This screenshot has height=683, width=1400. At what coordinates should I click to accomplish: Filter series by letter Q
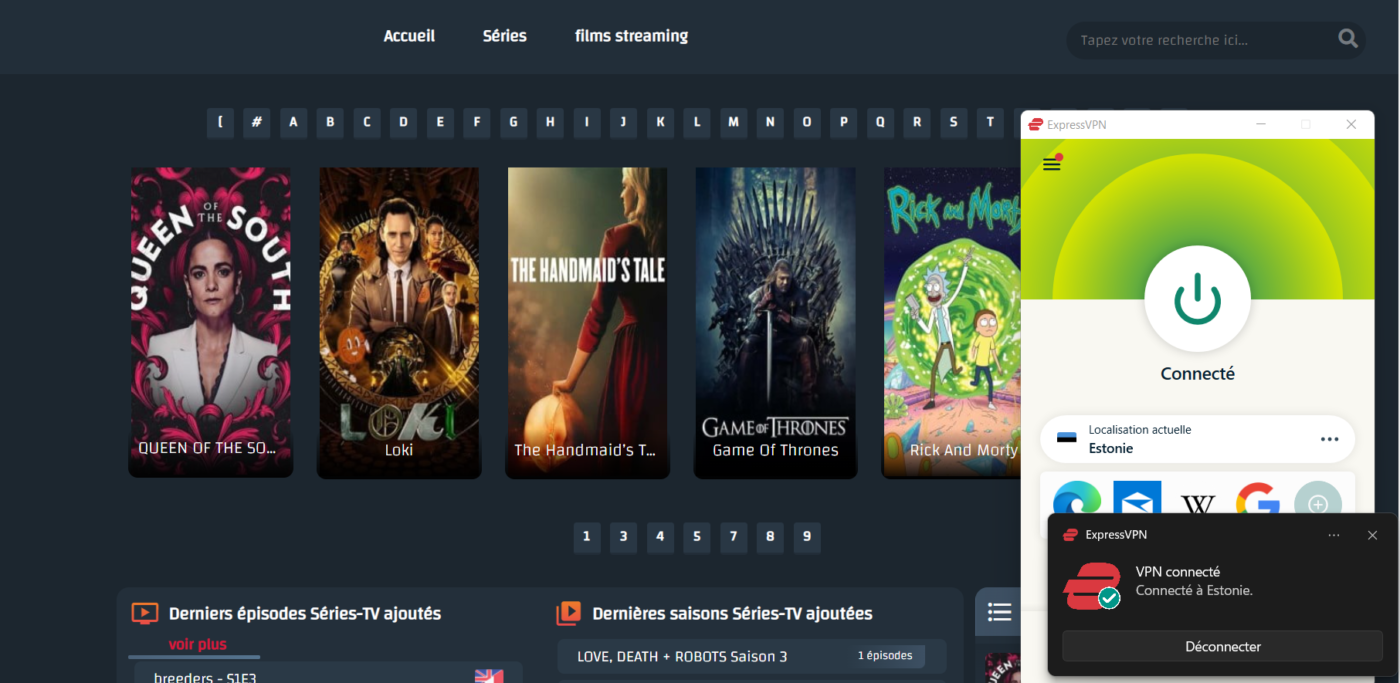point(880,122)
